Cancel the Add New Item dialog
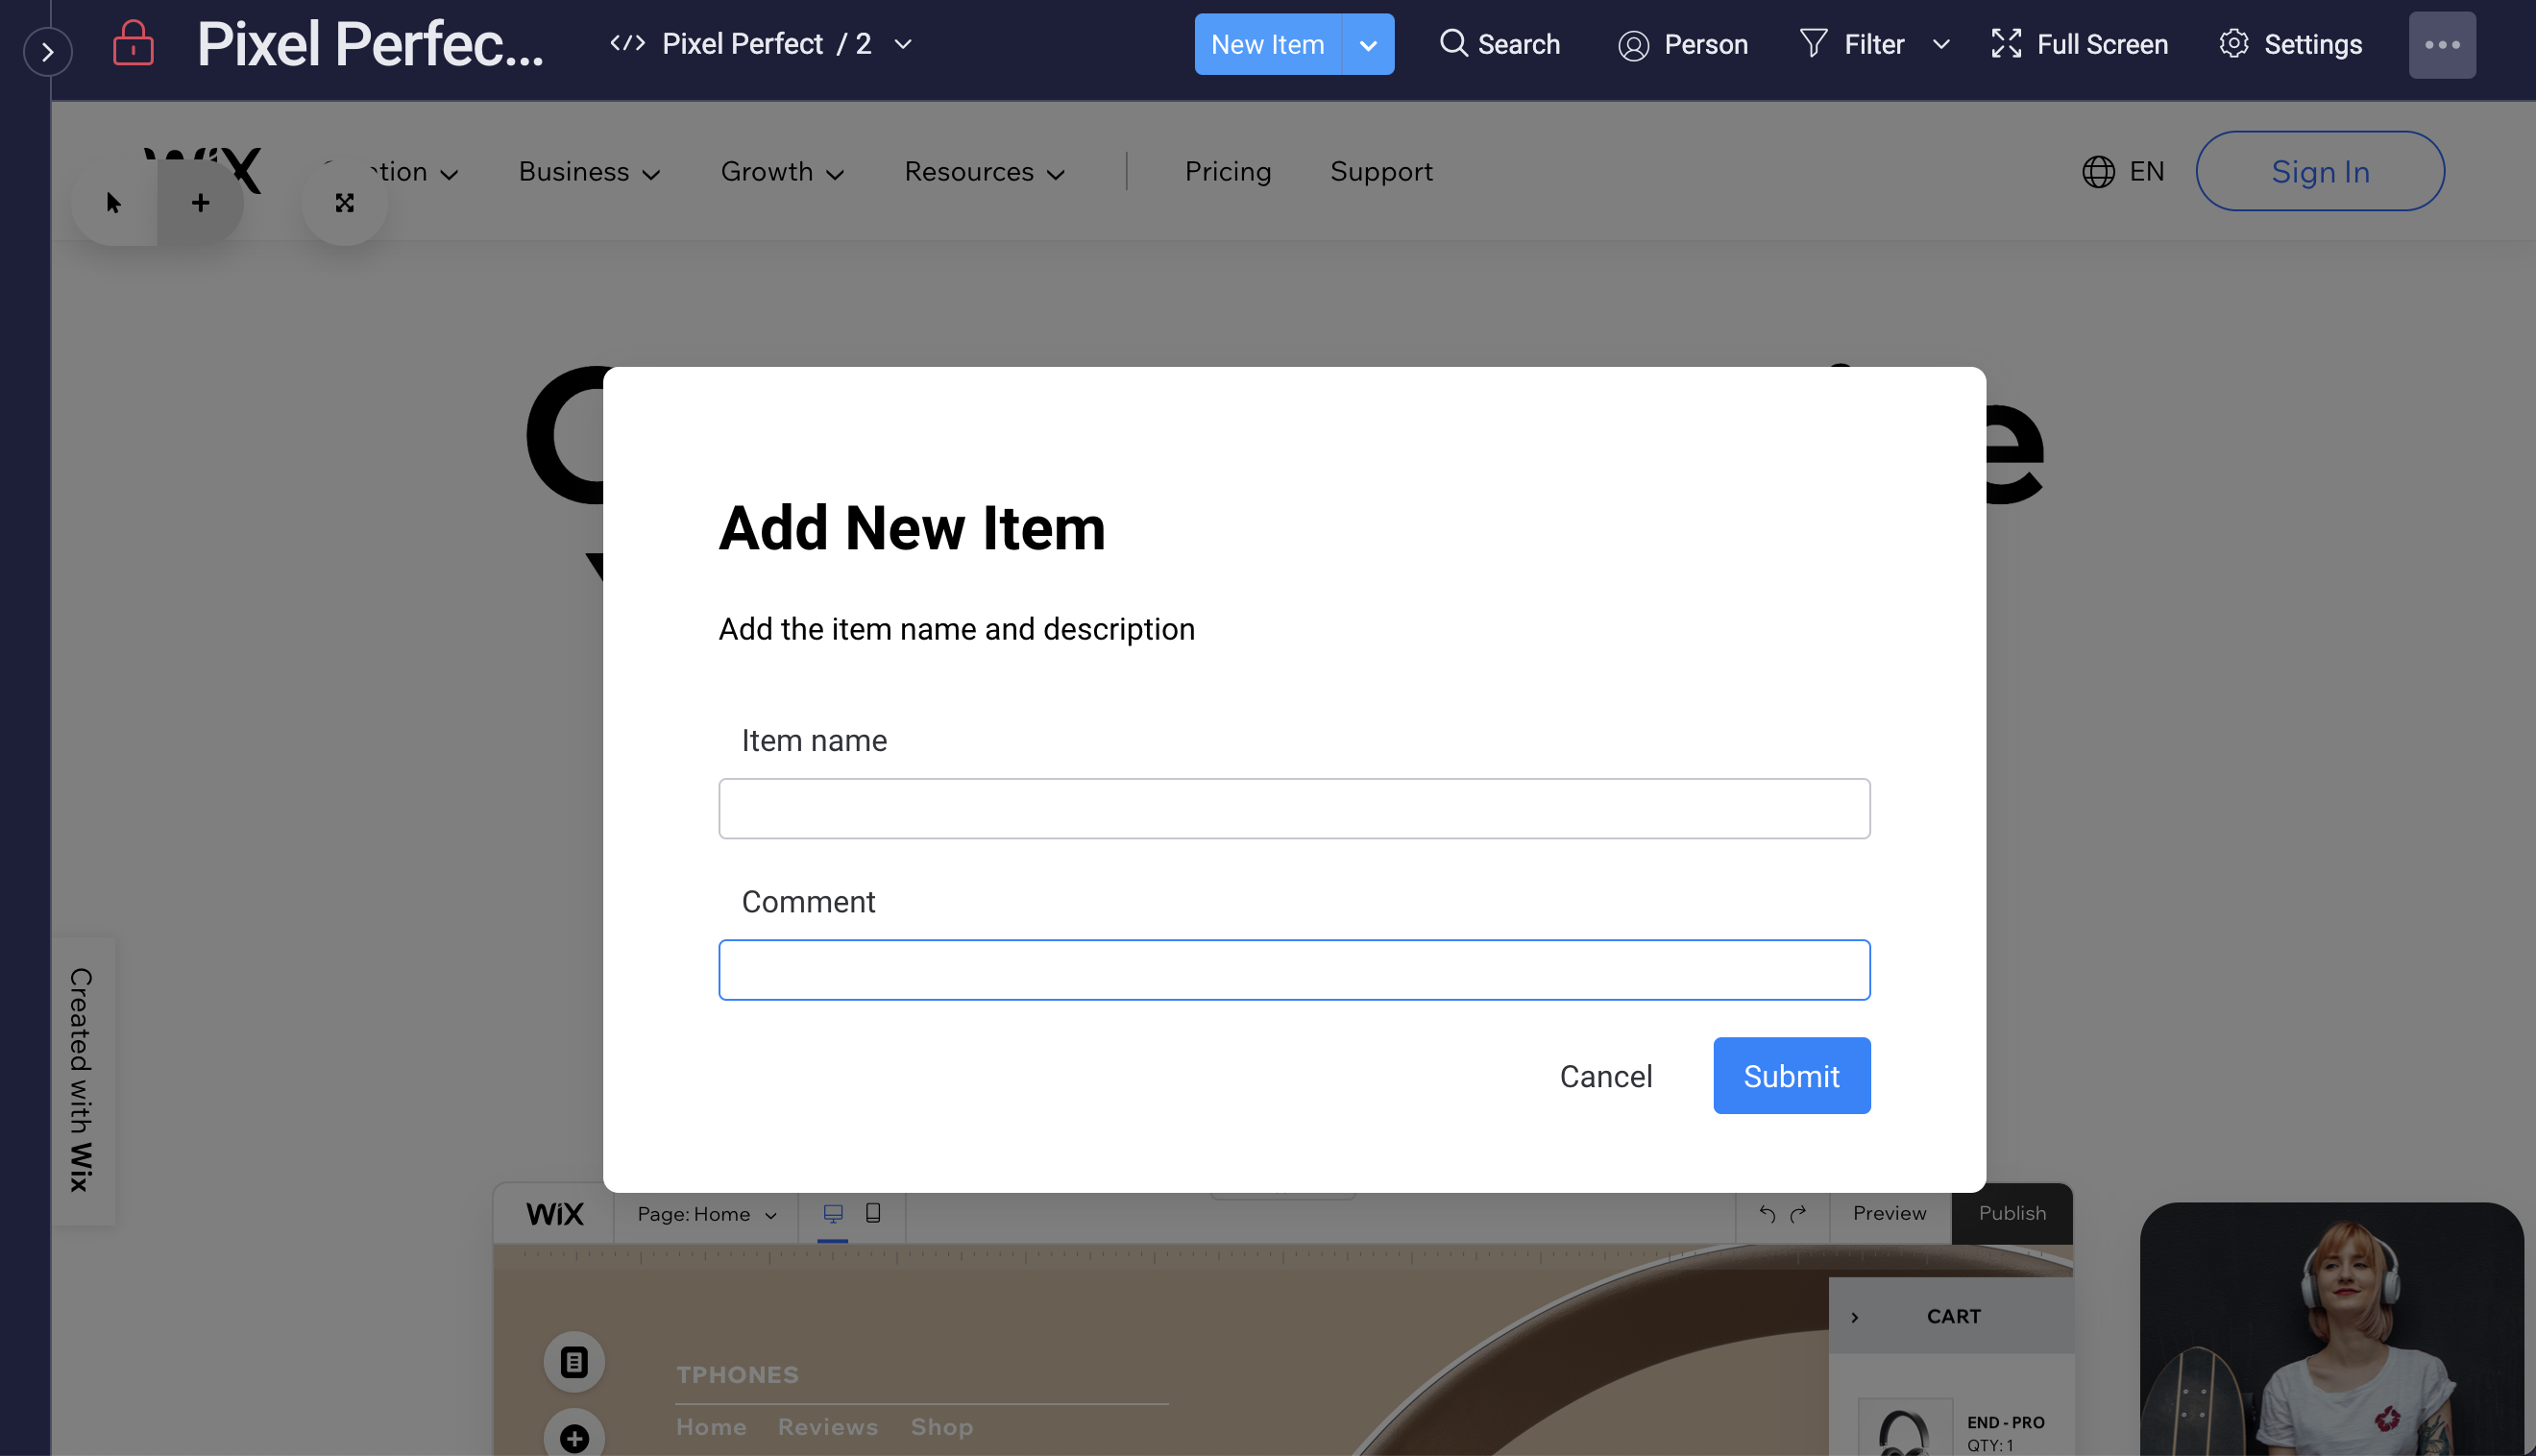2536x1456 pixels. click(x=1605, y=1076)
